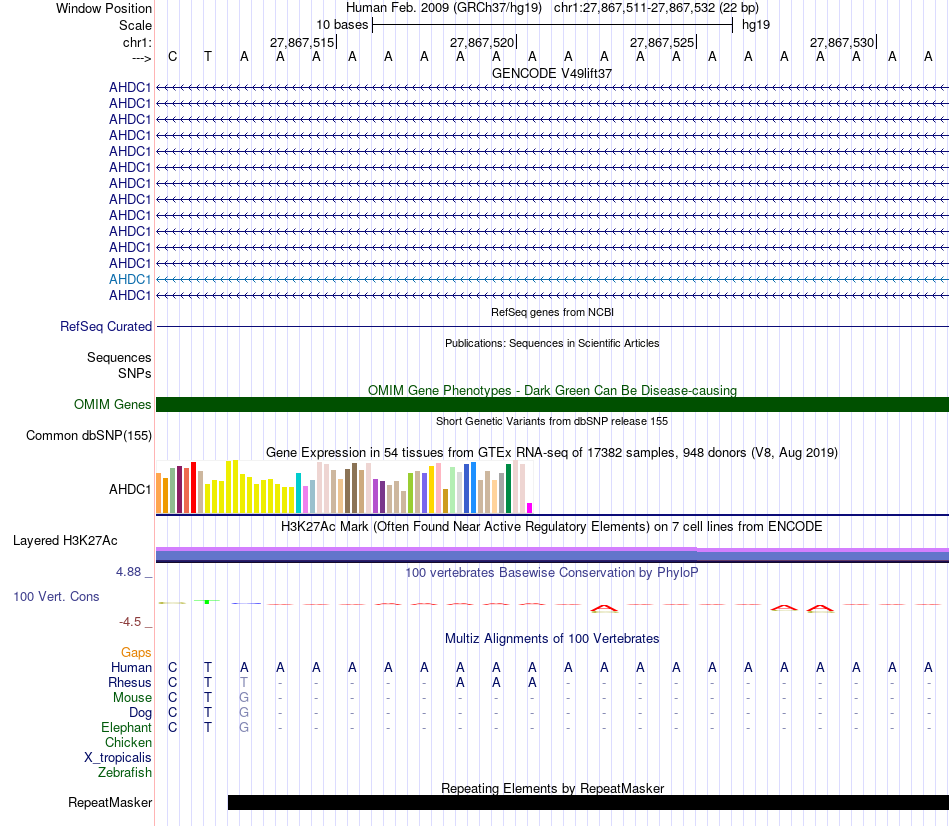
Task: Open Publications: Sequences in Scientific Articles title
Action: [x=552, y=343]
